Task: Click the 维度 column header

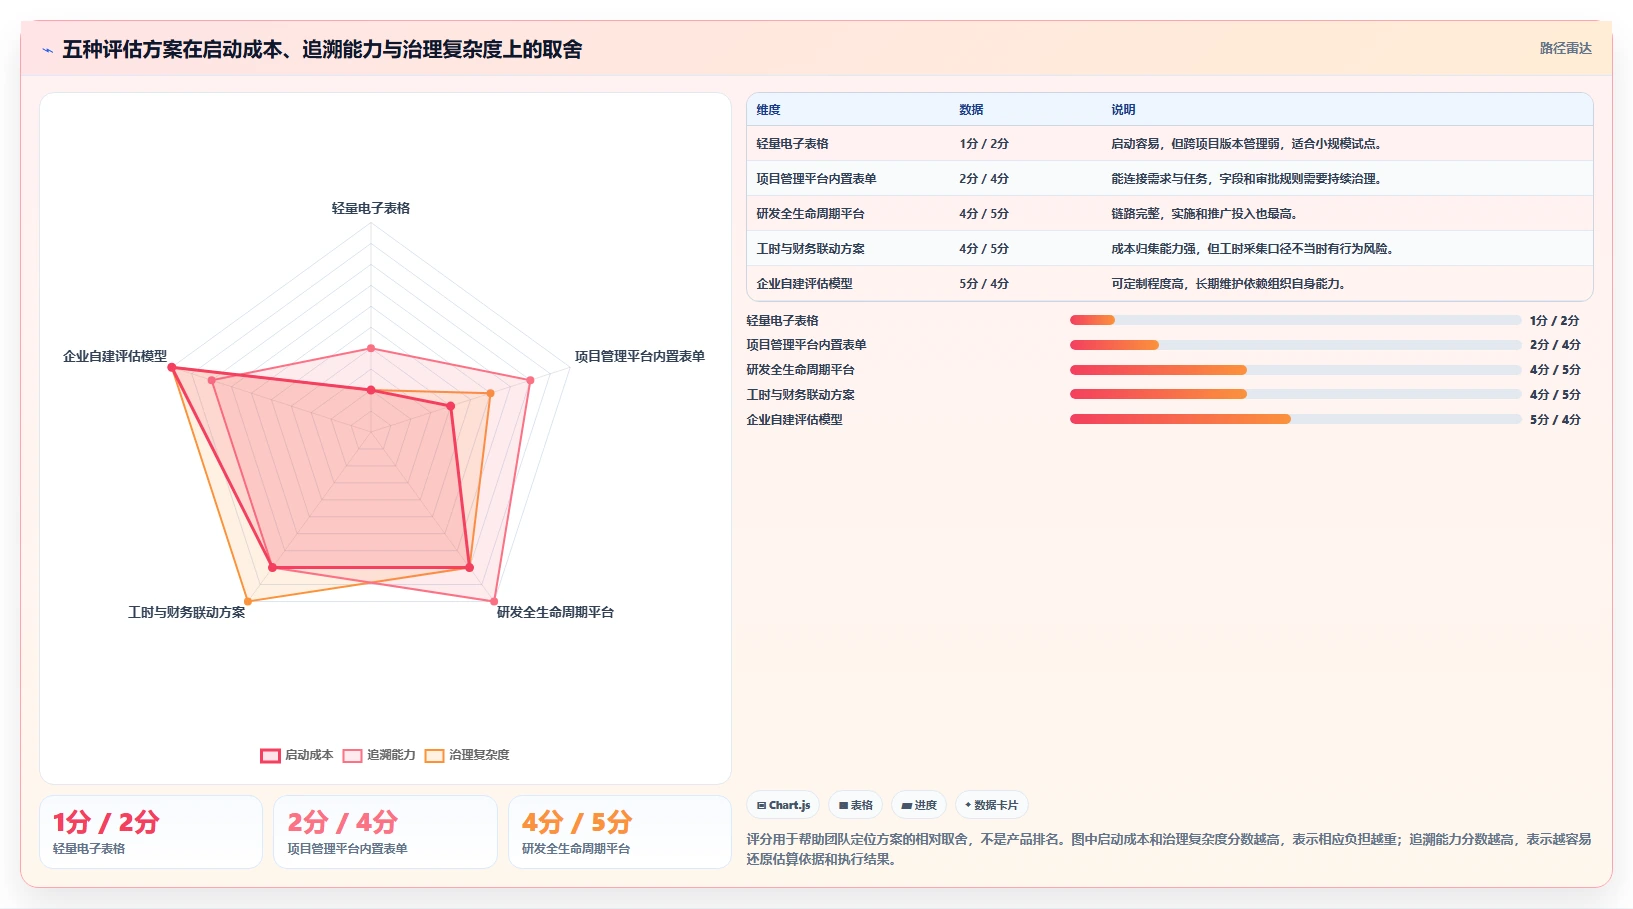Action: [x=768, y=110]
